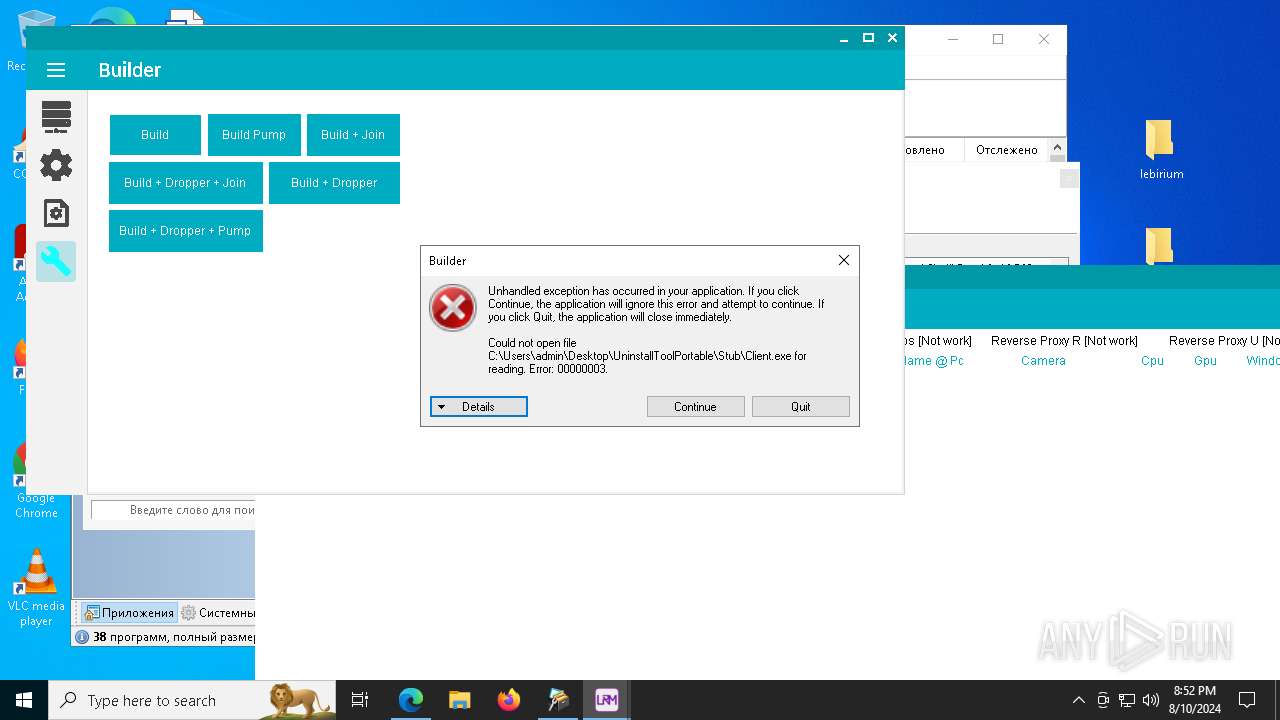Click Continue in the exception dialog
This screenshot has height=720, width=1280.
click(x=695, y=407)
